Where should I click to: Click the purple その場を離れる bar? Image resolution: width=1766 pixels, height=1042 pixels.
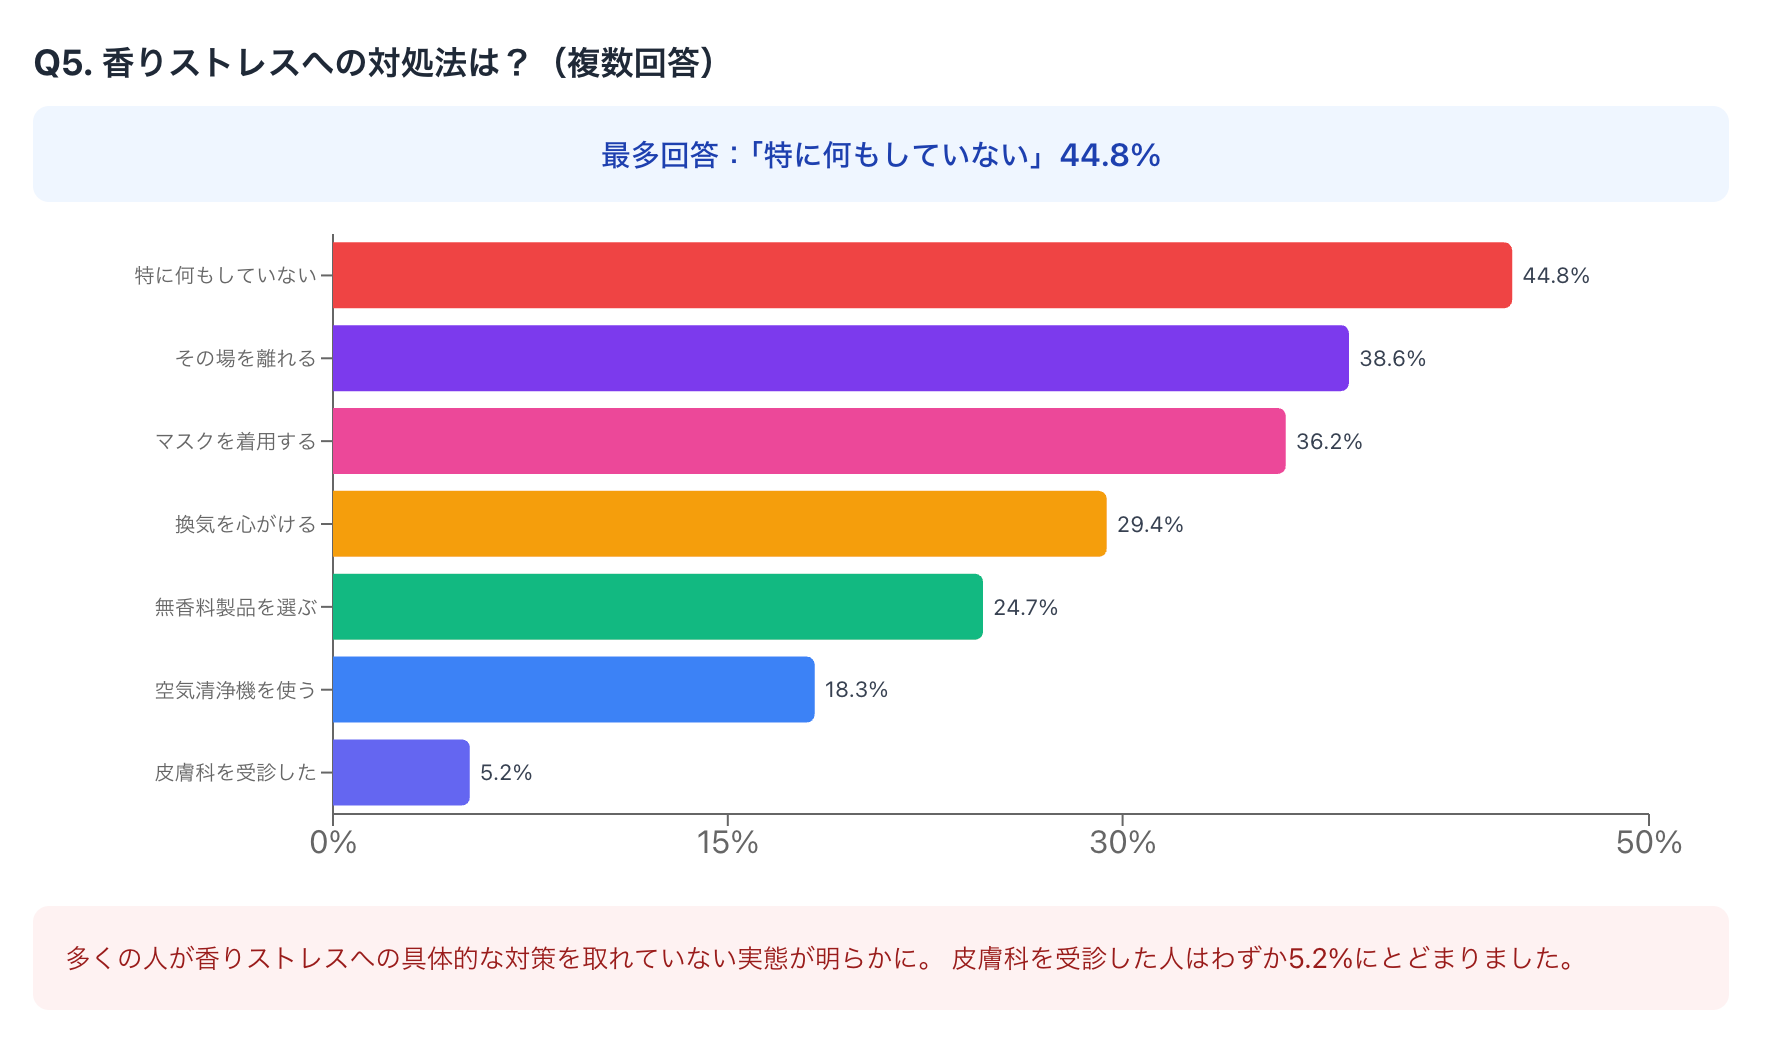tap(840, 358)
